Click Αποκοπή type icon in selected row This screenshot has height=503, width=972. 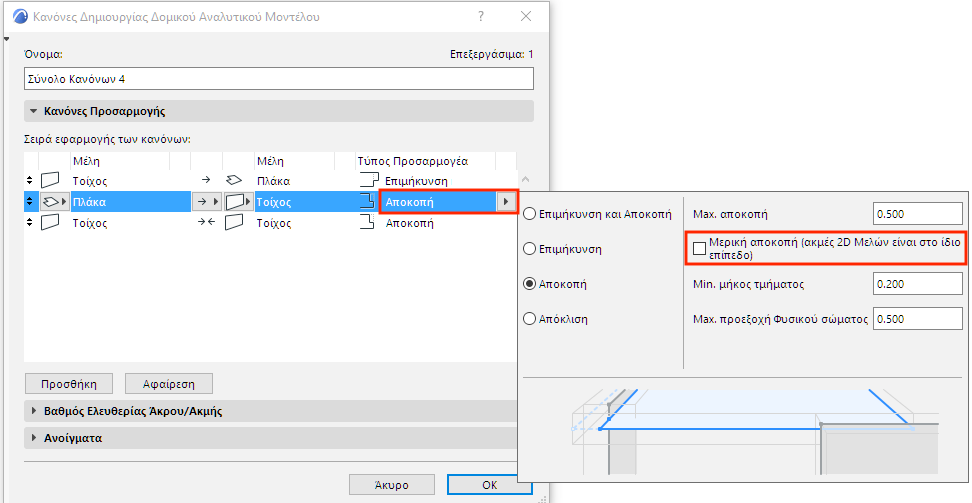click(x=368, y=202)
